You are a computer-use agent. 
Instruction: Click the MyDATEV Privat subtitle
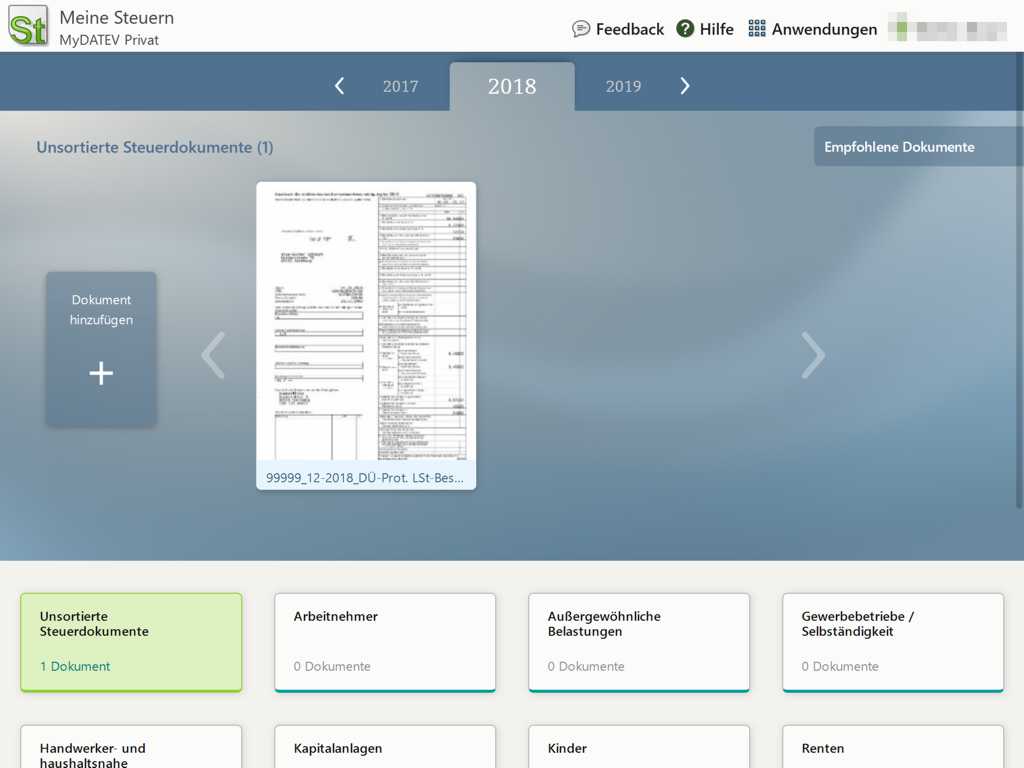109,40
